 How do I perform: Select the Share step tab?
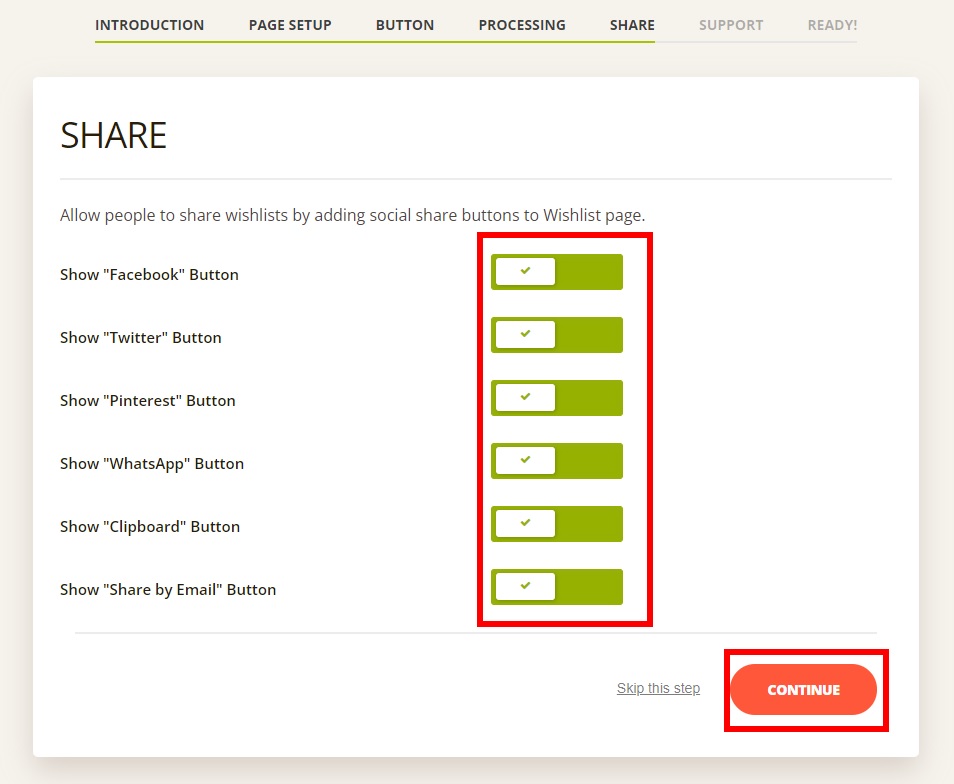[632, 25]
